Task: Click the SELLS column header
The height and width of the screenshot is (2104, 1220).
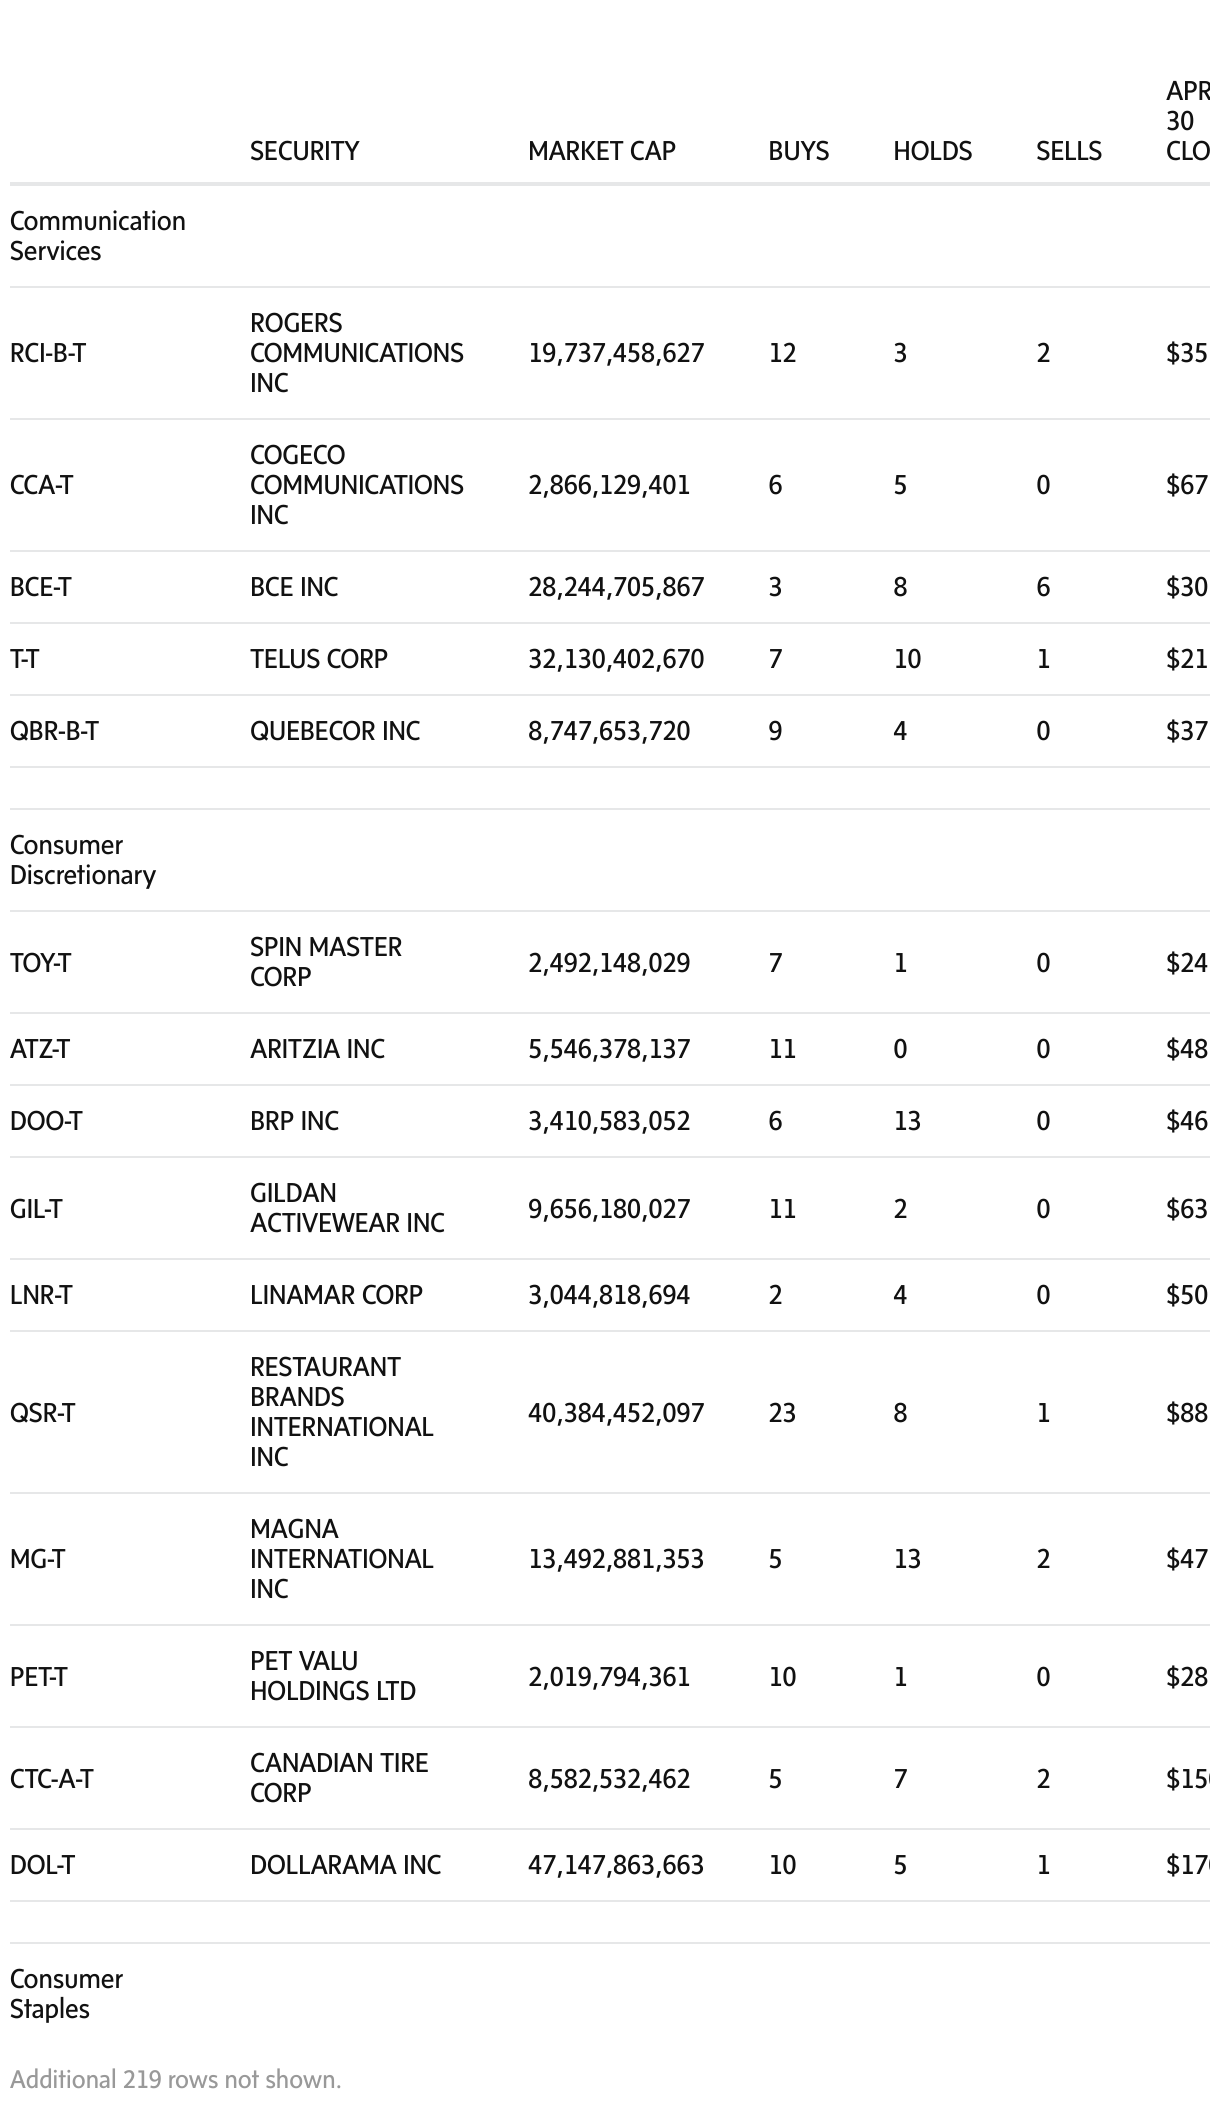Action: point(1068,151)
